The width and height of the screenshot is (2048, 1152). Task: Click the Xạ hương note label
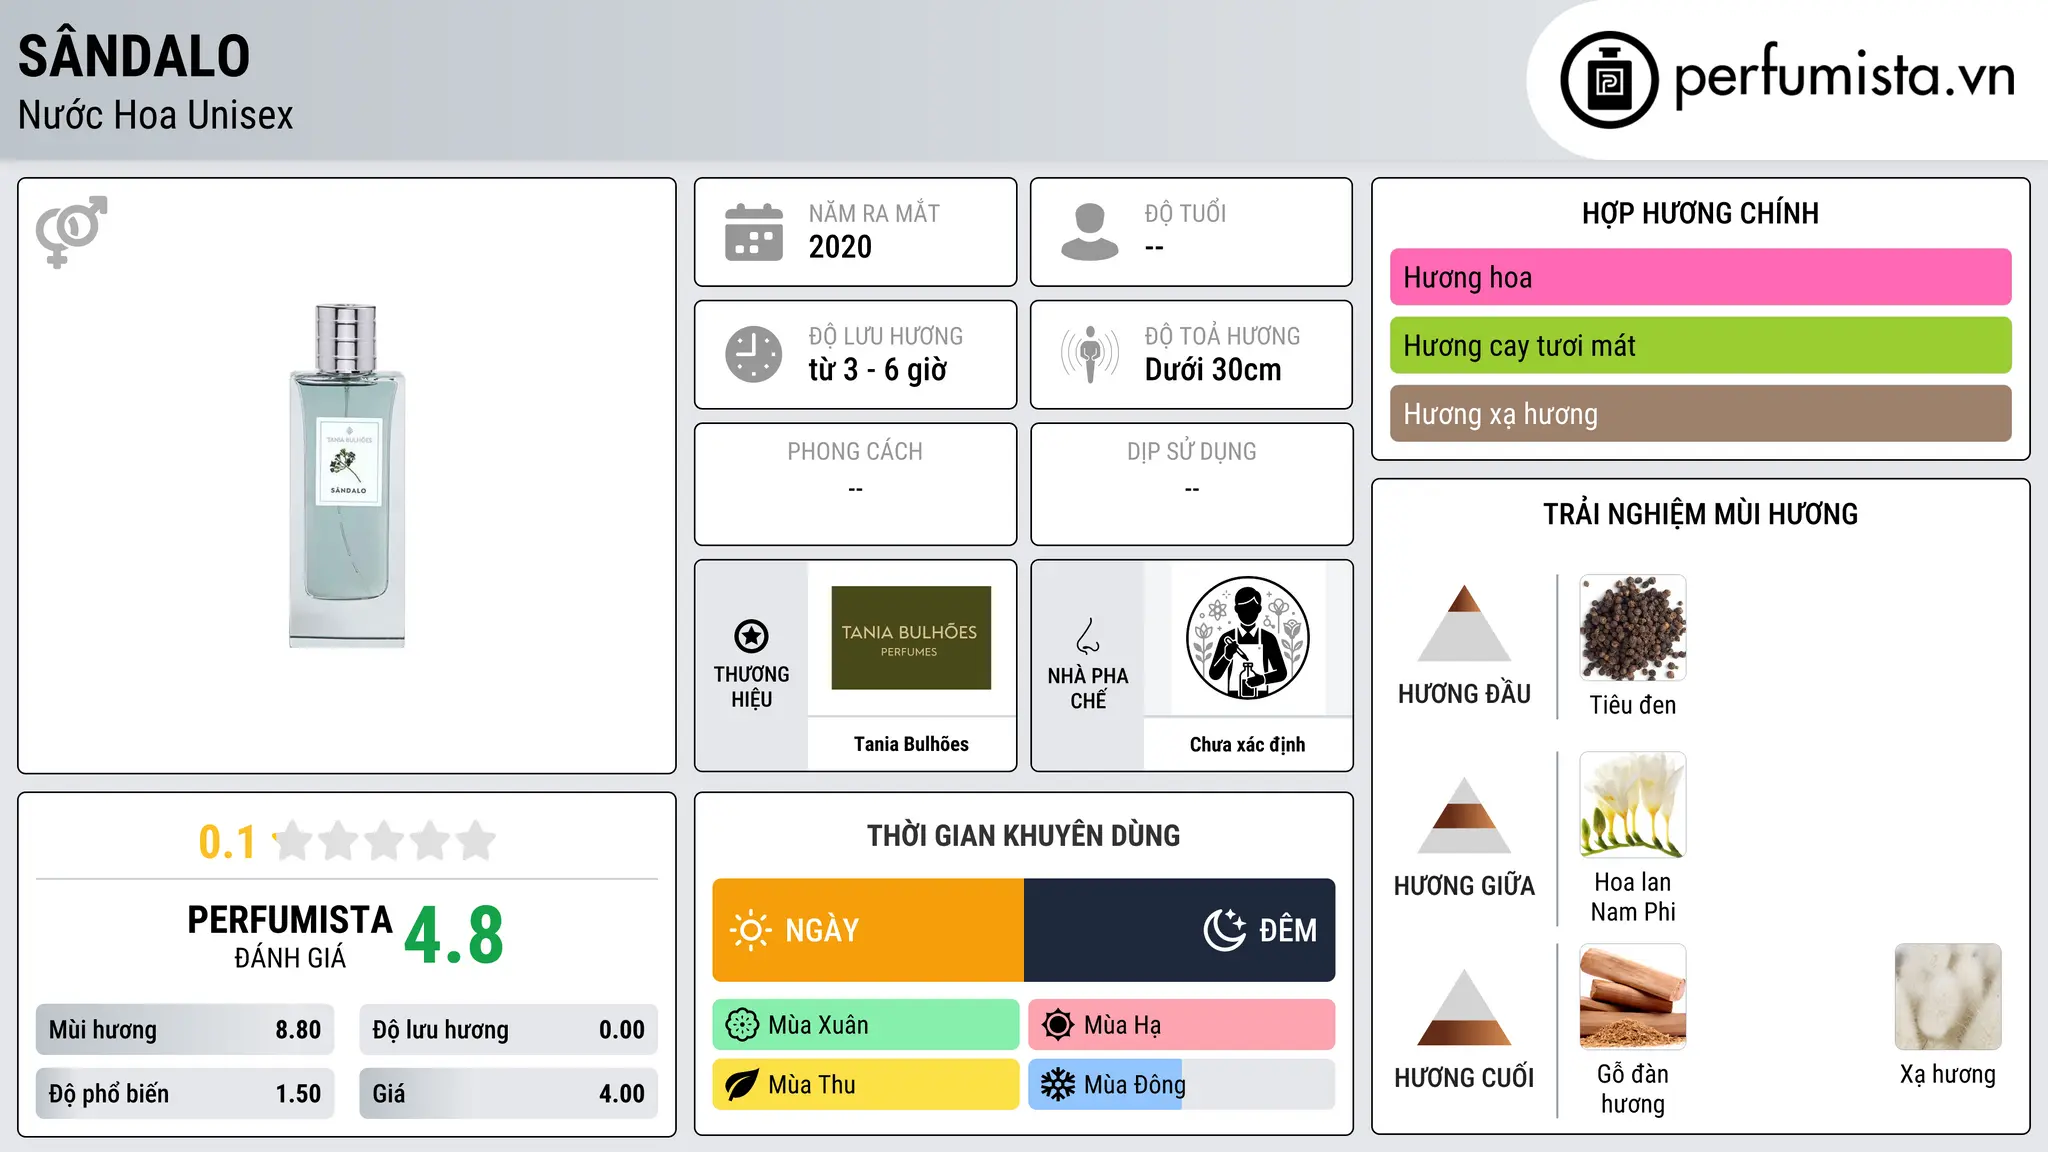point(1948,1074)
